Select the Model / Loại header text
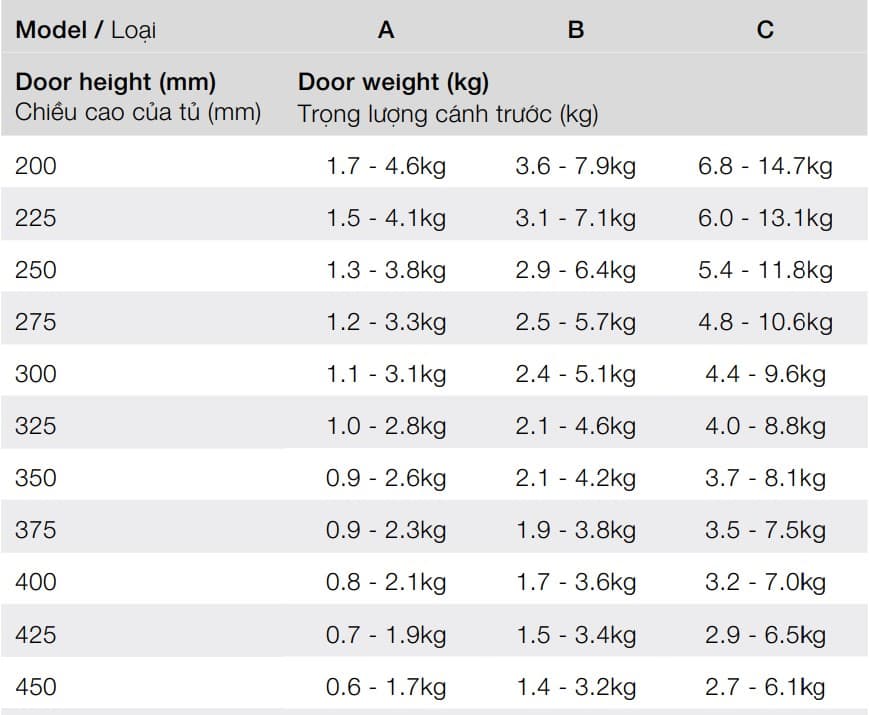Image resolution: width=869 pixels, height=715 pixels. click(86, 30)
